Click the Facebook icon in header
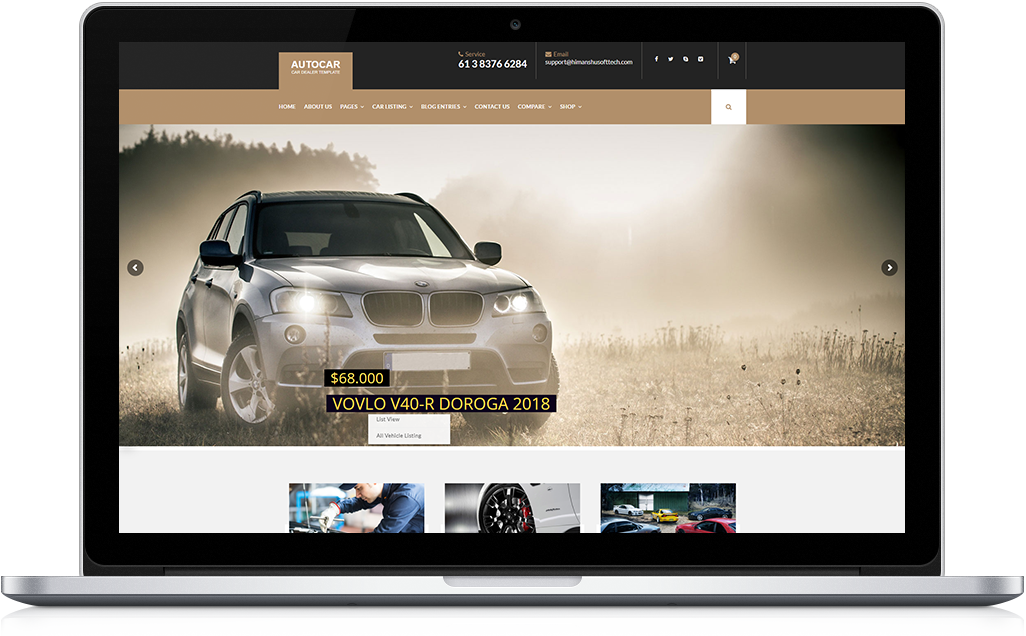The height and width of the screenshot is (636, 1026). pyautogui.click(x=656, y=59)
